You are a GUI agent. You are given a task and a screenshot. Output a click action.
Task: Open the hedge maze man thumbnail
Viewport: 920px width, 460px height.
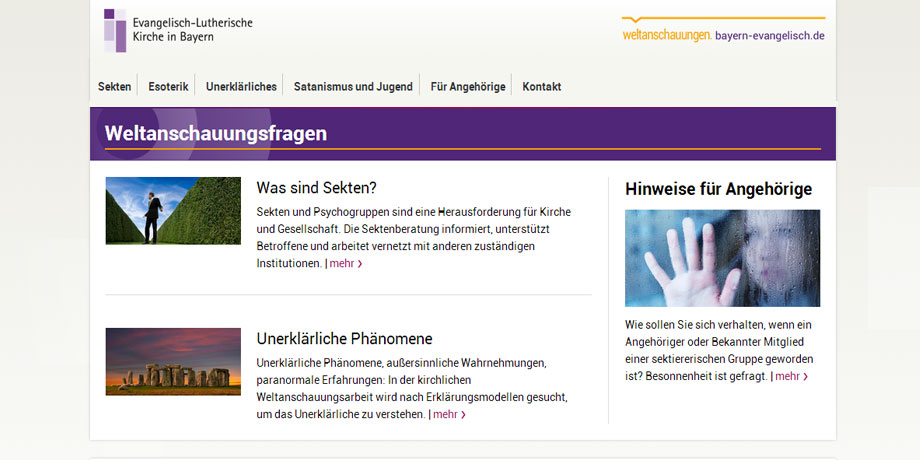[x=173, y=211]
